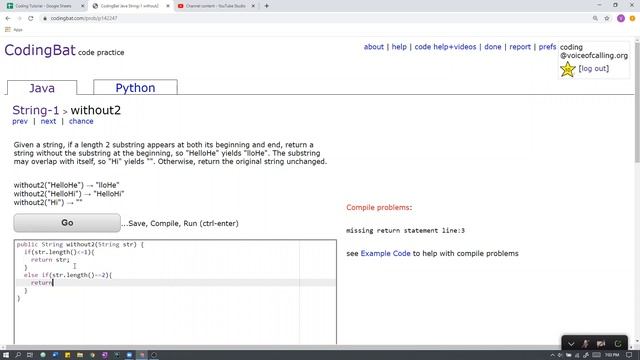Viewport: 640px width, 360px height.
Task: Open File Explorer from the taskbar
Action: (80, 355)
